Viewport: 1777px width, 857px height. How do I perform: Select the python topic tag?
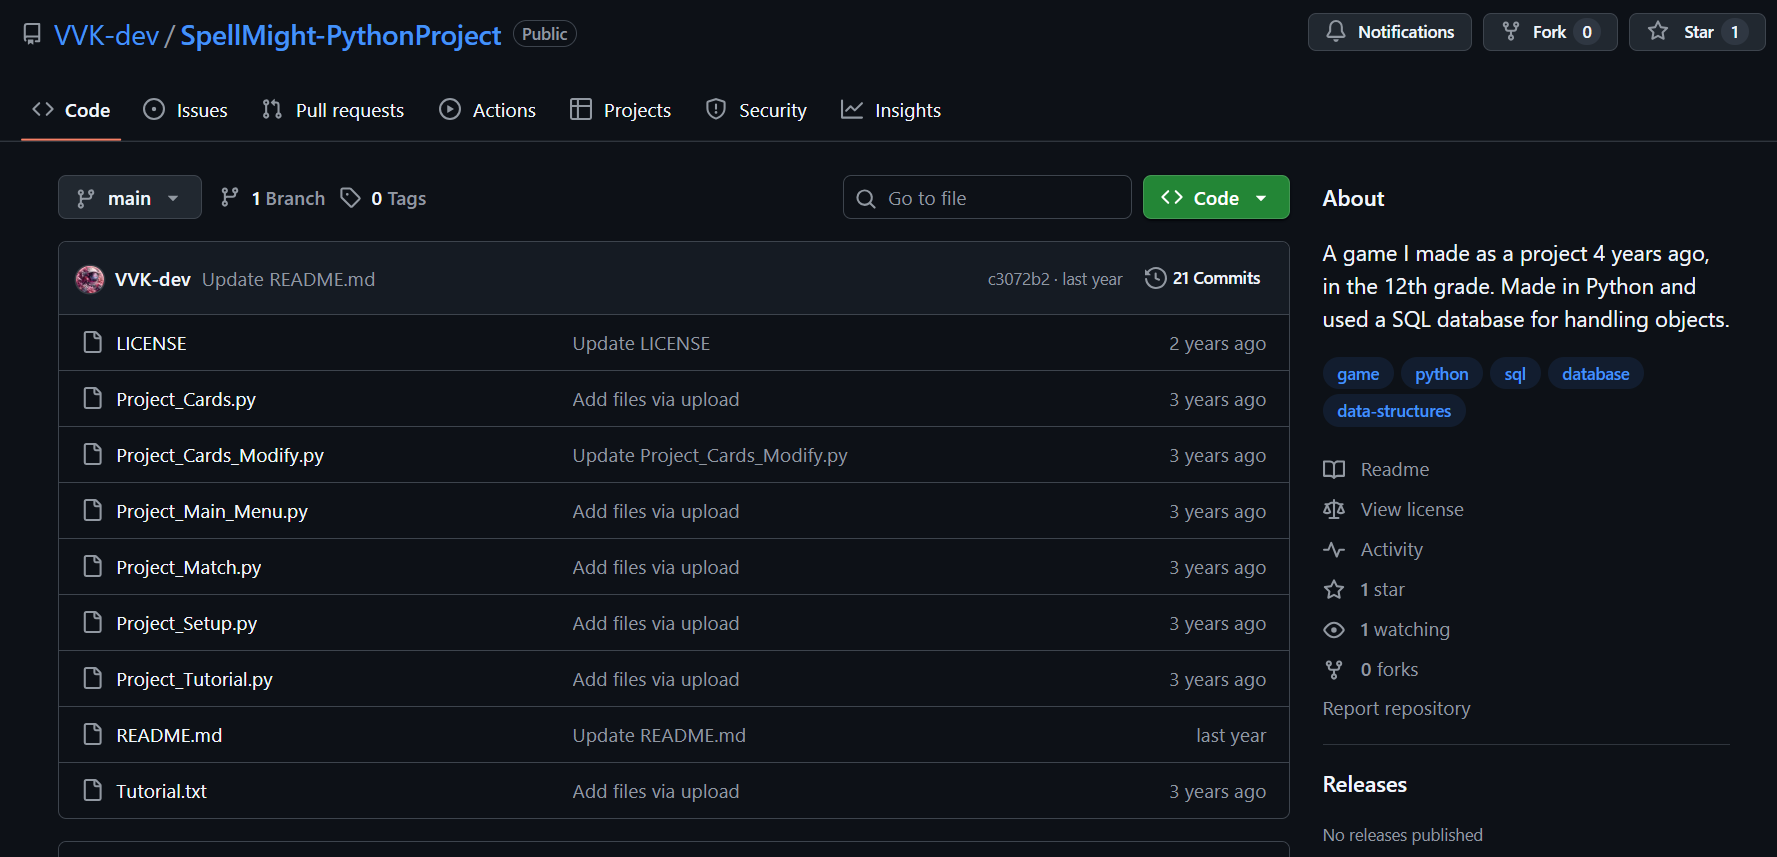(x=1442, y=374)
